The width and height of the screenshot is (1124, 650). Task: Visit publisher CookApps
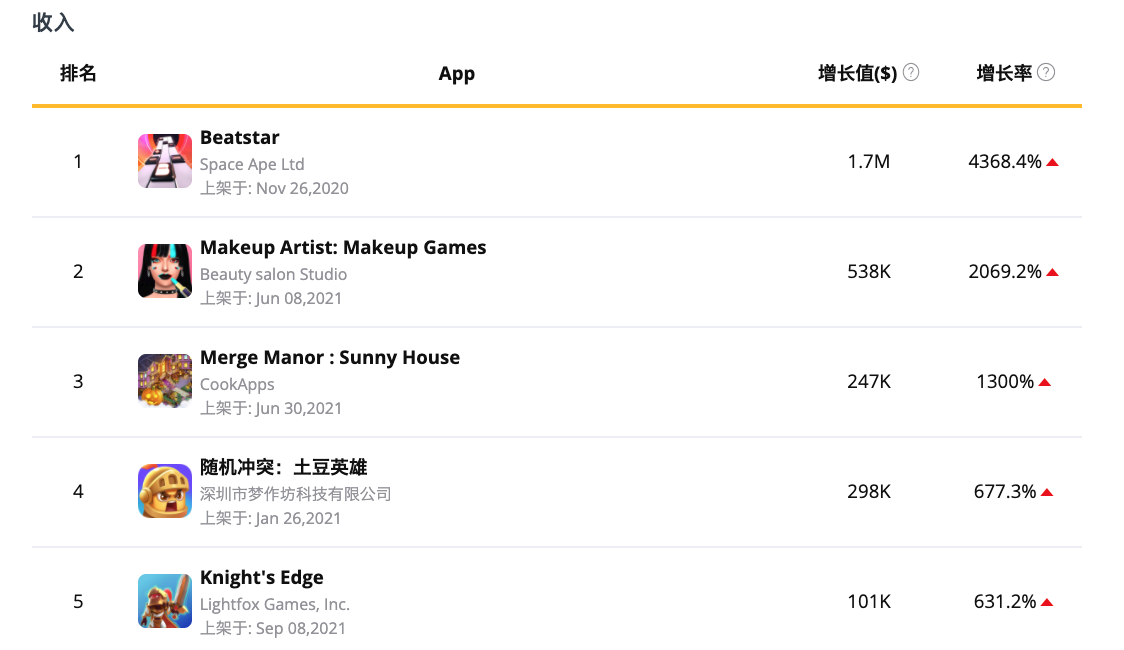237,385
